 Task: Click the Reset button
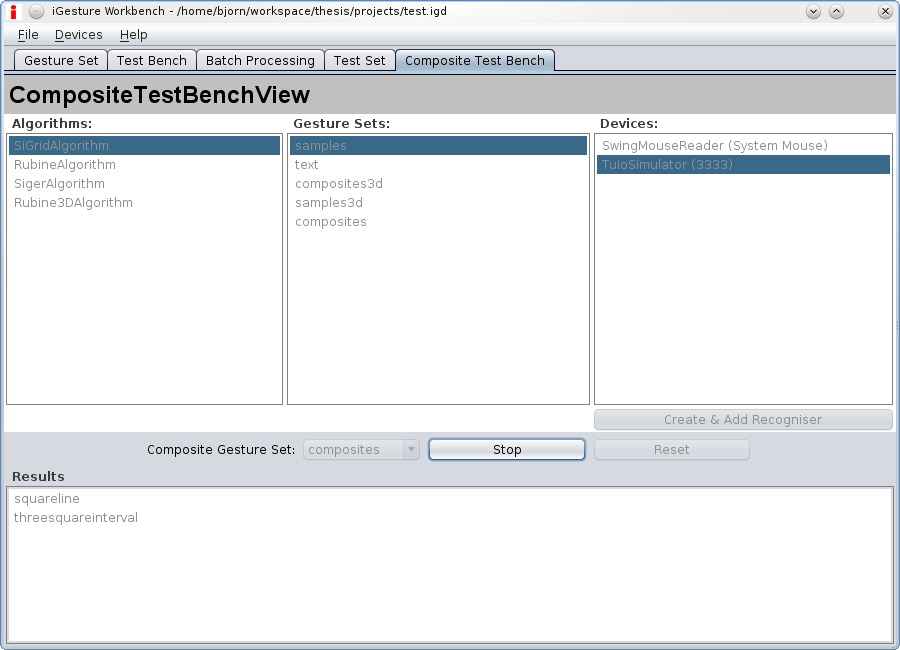click(x=671, y=450)
